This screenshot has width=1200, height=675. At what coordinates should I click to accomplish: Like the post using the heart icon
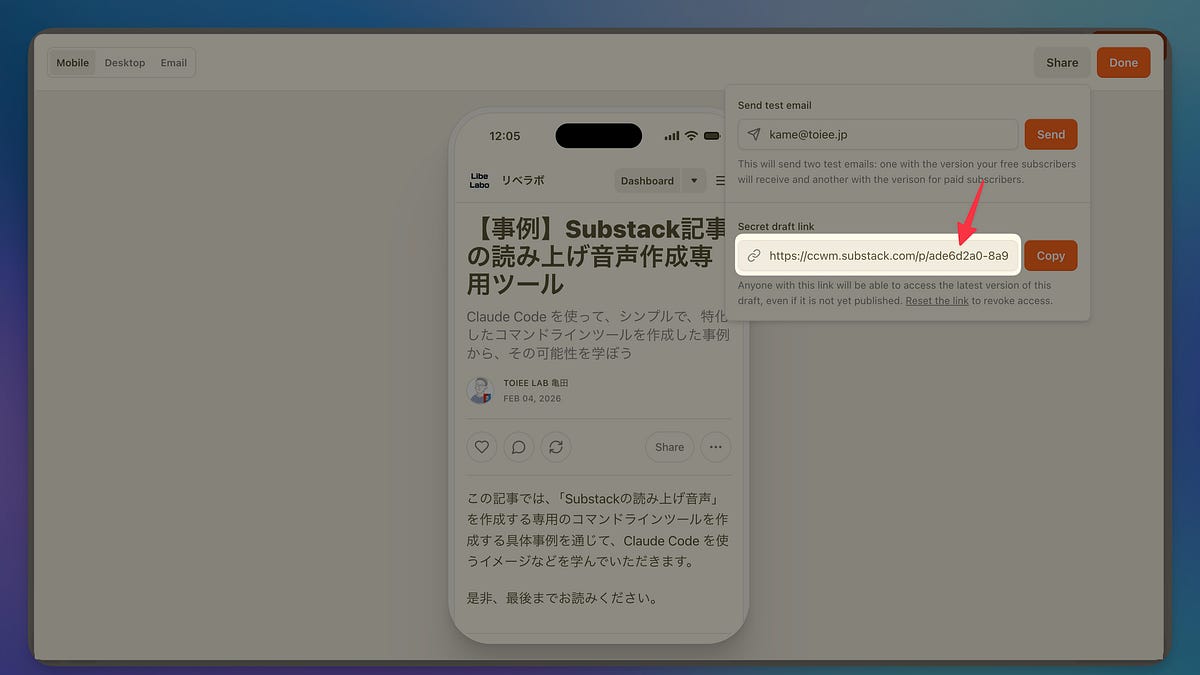point(481,447)
